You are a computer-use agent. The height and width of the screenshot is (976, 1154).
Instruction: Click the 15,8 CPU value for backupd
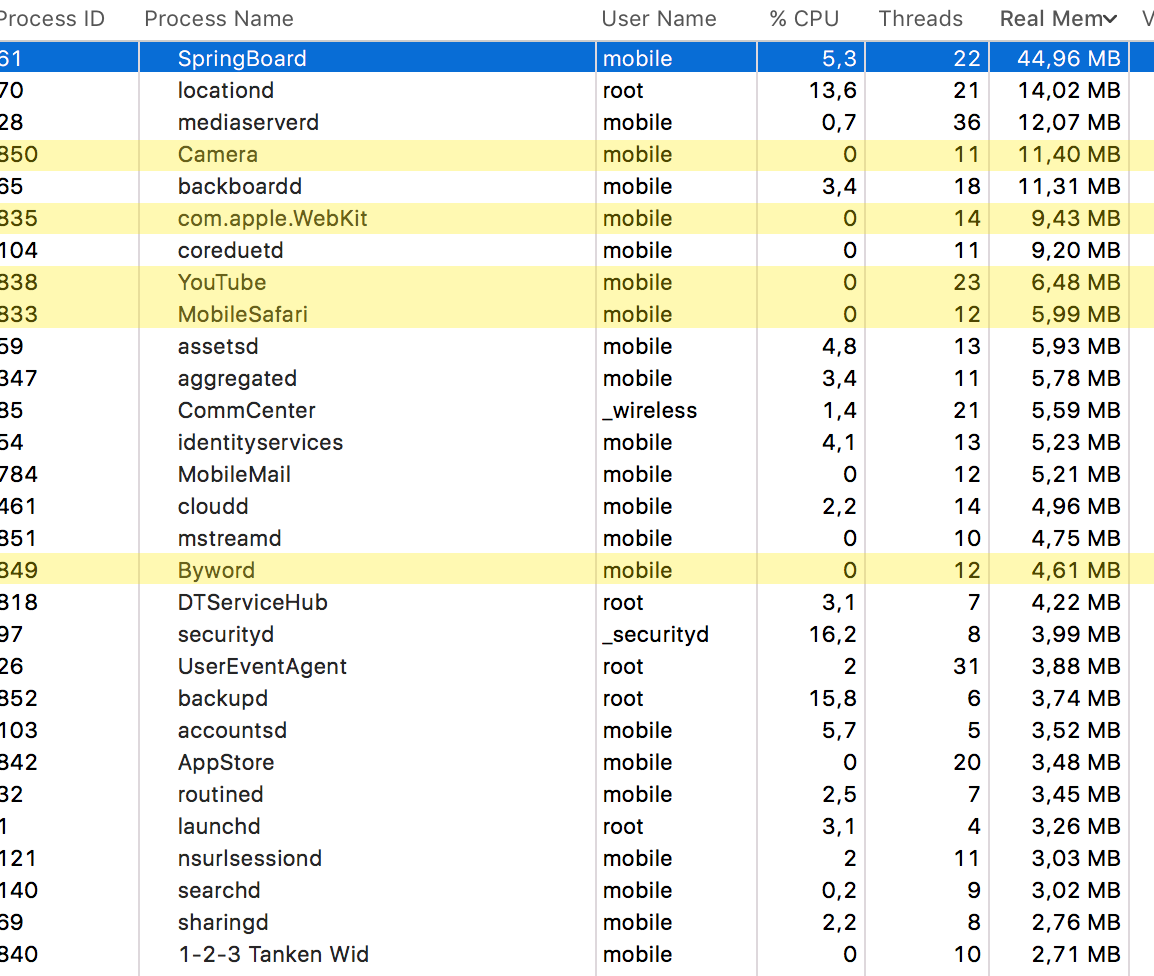point(832,699)
